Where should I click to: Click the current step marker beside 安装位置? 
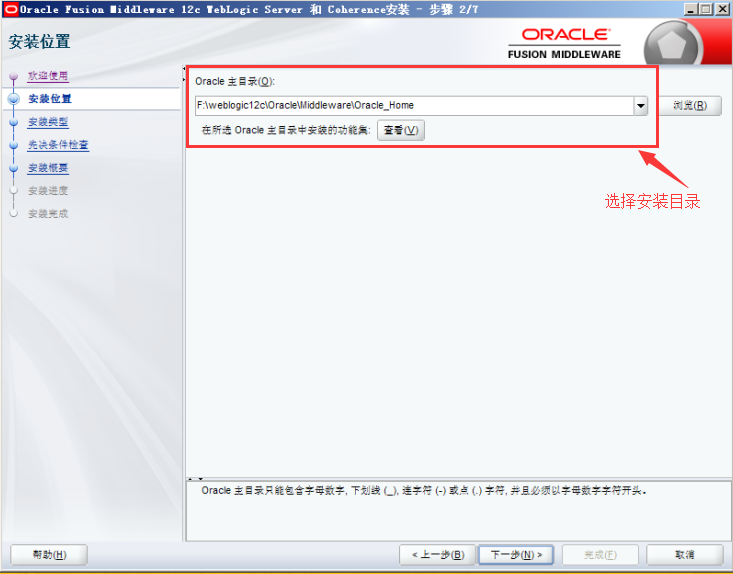point(13,99)
